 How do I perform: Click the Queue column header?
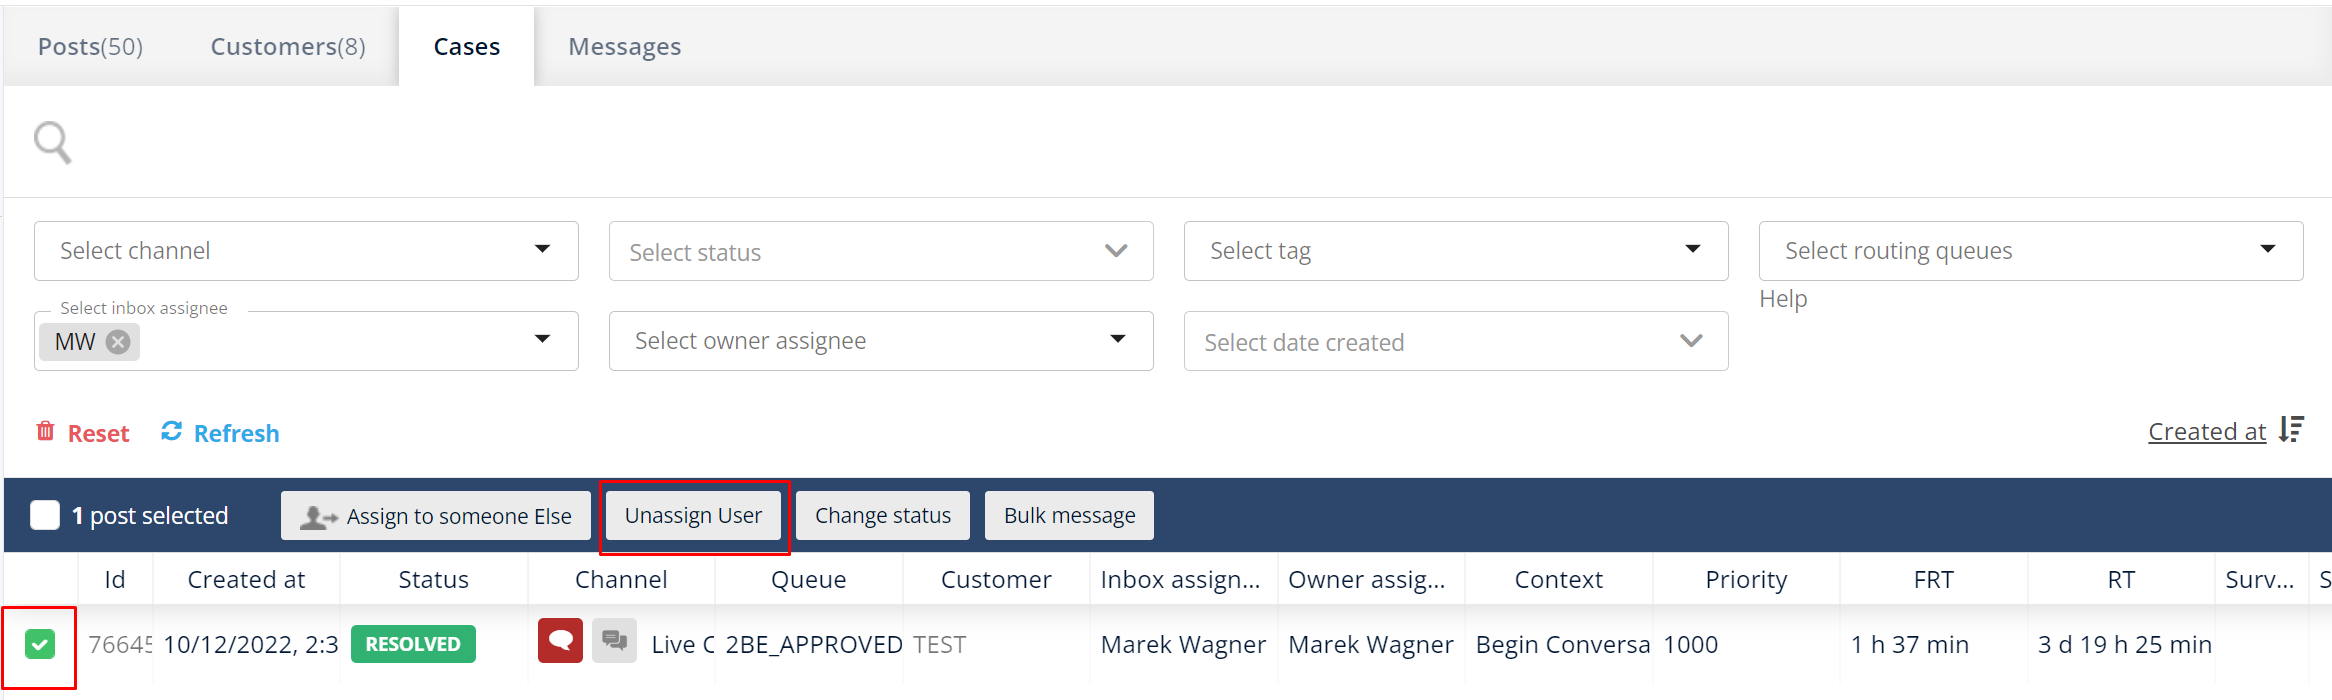[808, 580]
